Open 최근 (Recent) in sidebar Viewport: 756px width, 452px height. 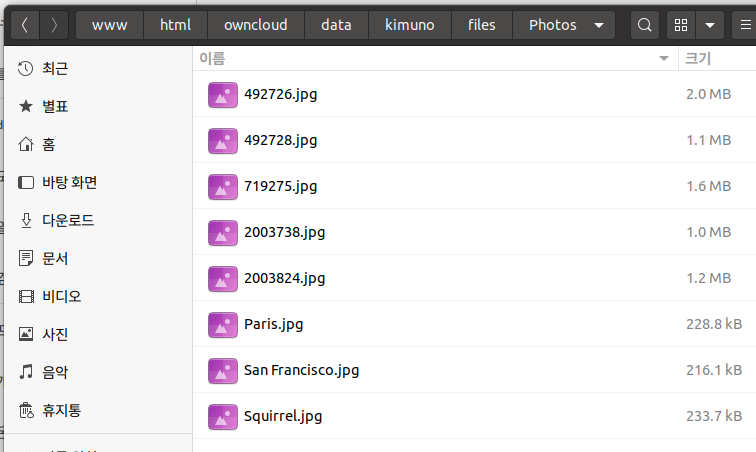tap(98, 68)
